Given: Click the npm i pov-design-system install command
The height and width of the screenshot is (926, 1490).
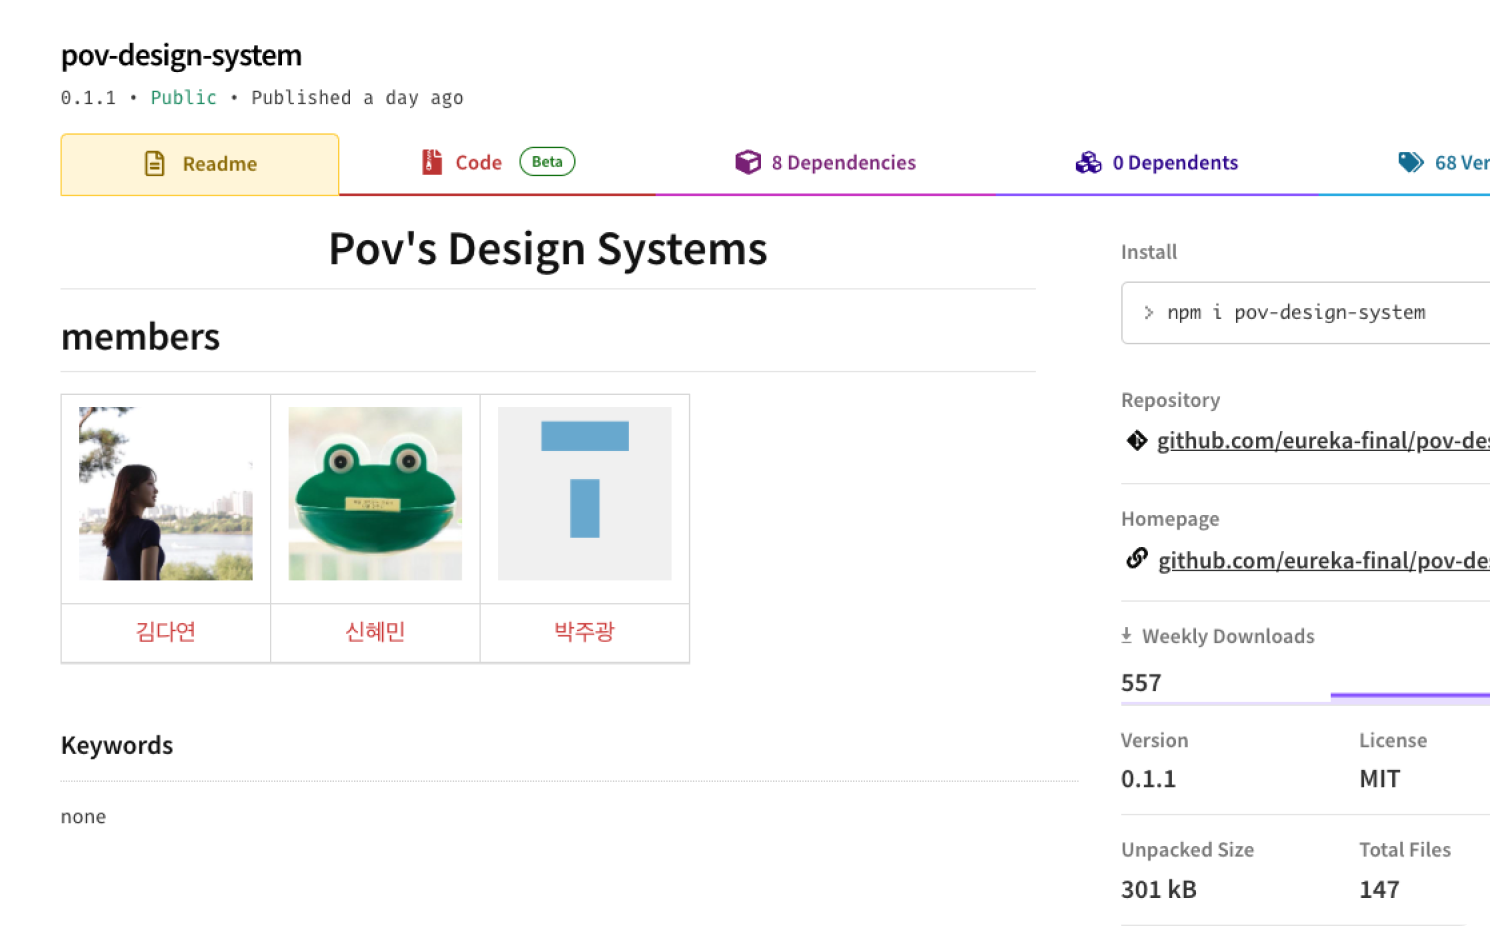Looking at the screenshot, I should point(1296,312).
